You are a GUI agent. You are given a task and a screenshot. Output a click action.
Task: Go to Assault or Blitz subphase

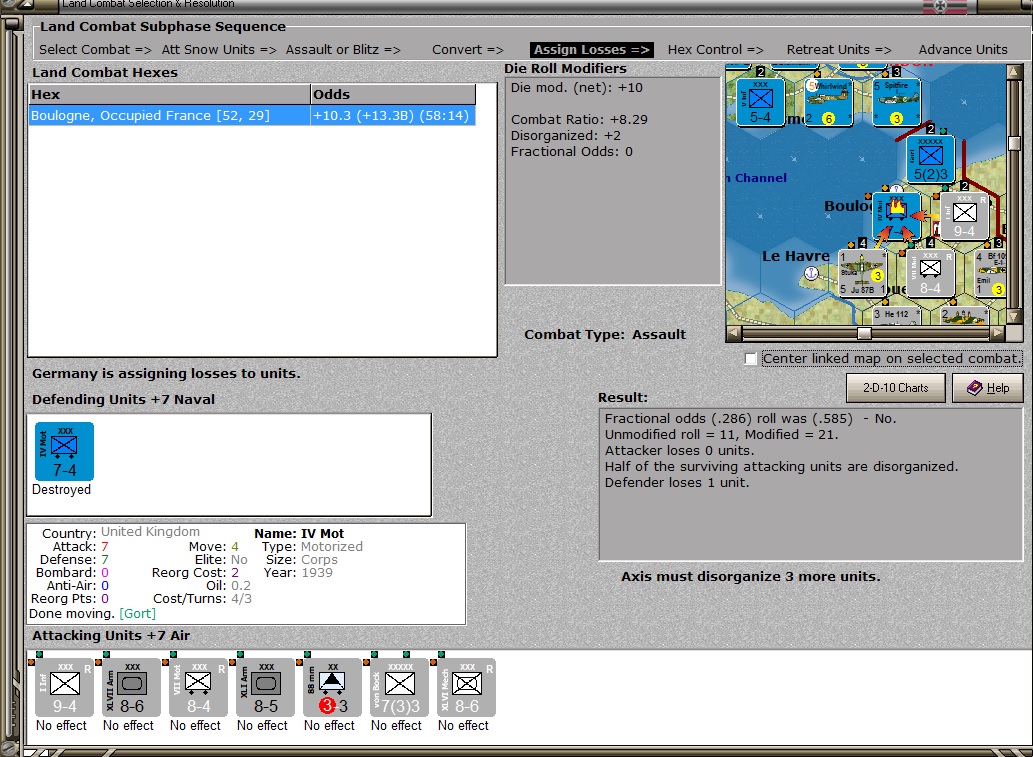343,49
